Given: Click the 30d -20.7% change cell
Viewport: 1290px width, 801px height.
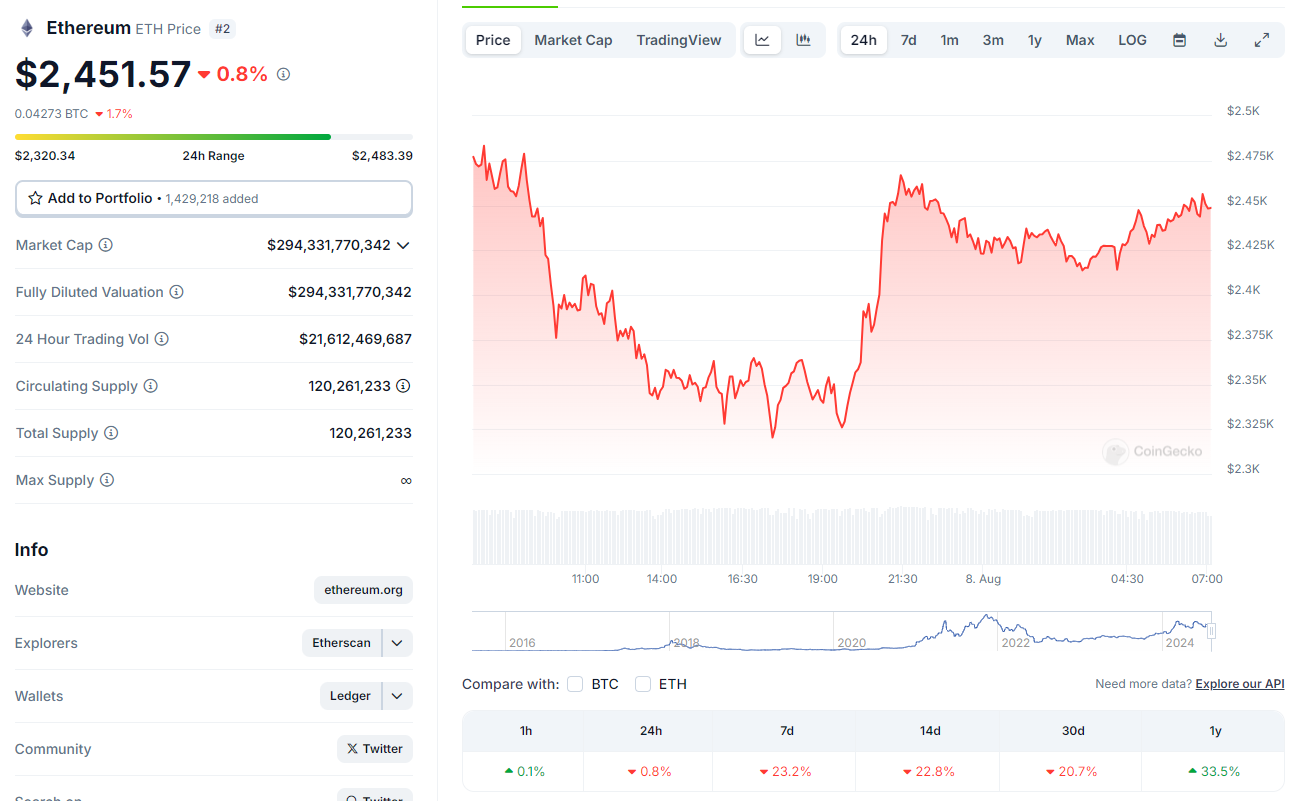Looking at the screenshot, I should click(1072, 771).
